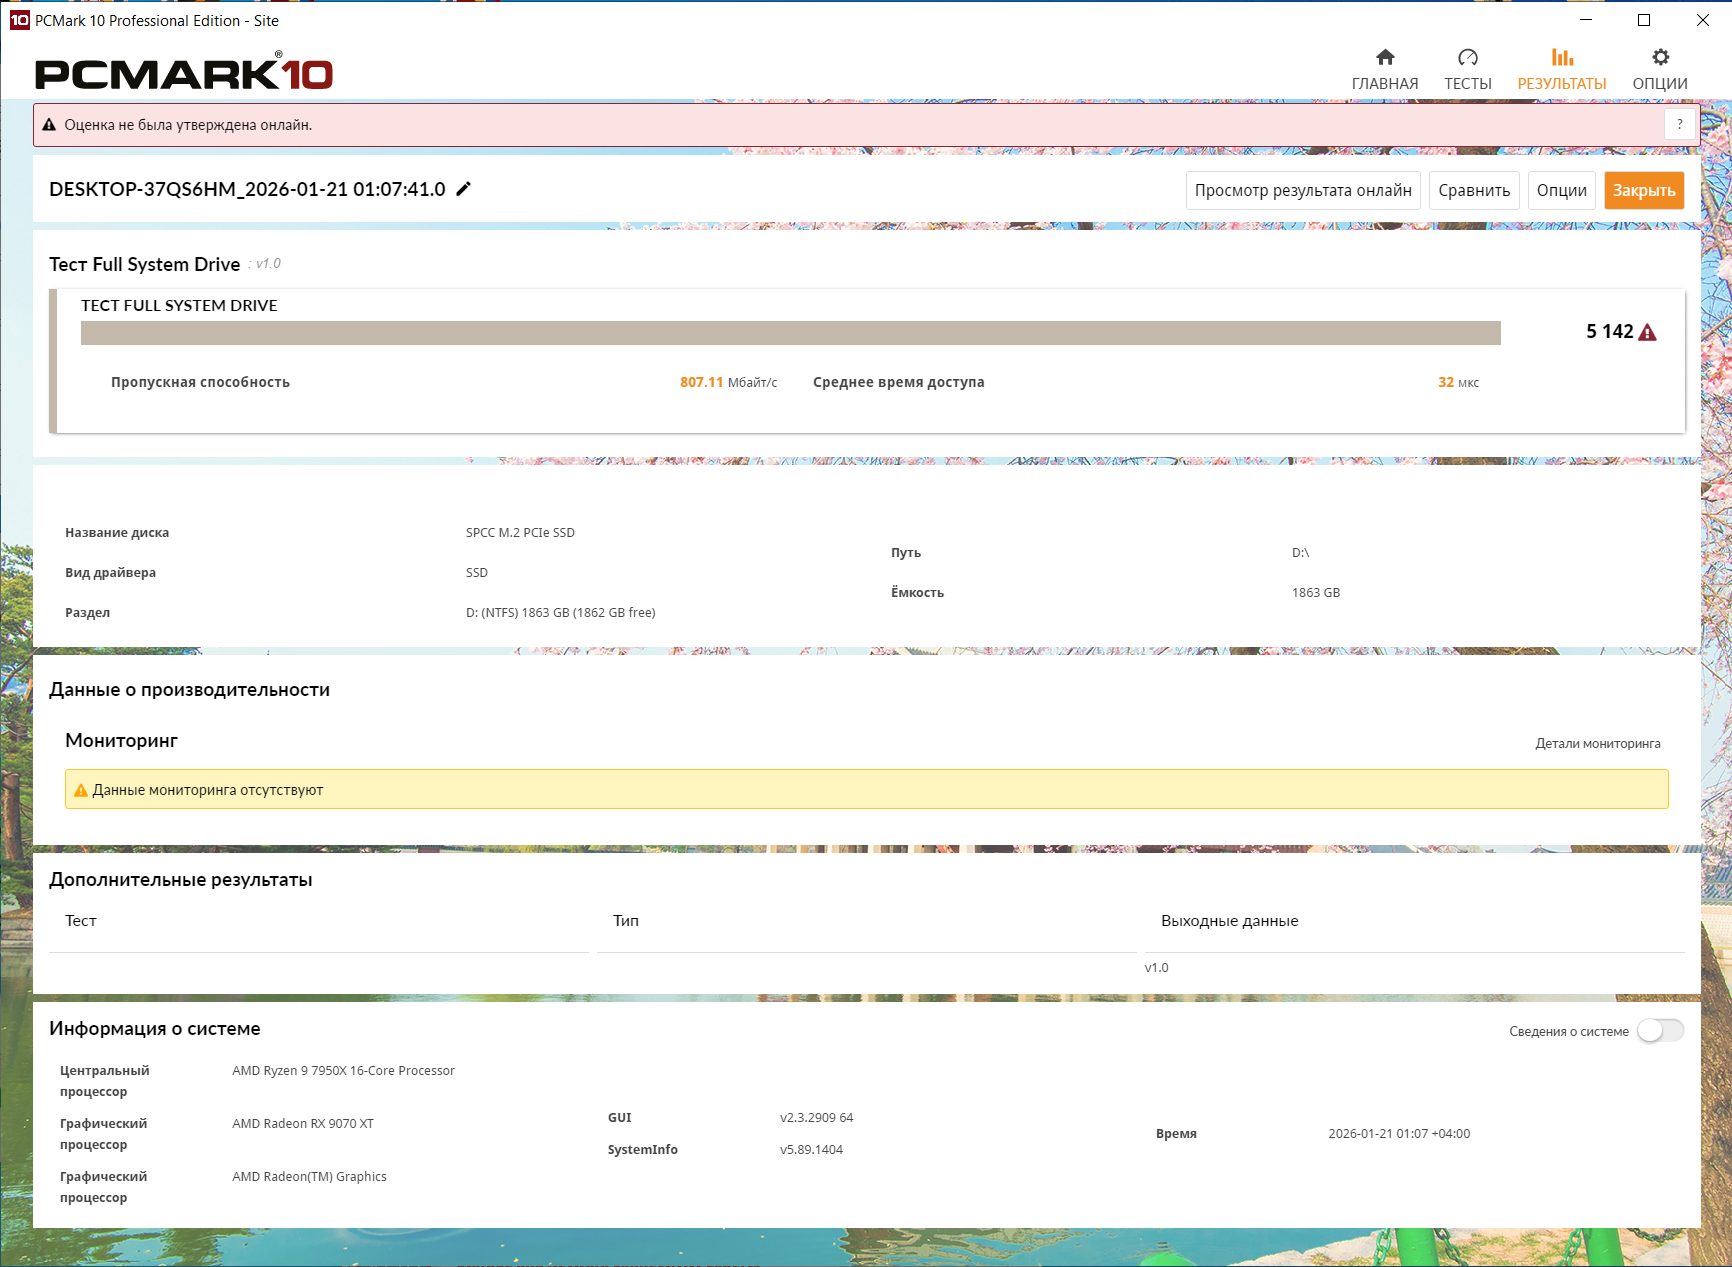
Task: Select disk name SPCC M.2 PCIe SSD
Action: 520,533
